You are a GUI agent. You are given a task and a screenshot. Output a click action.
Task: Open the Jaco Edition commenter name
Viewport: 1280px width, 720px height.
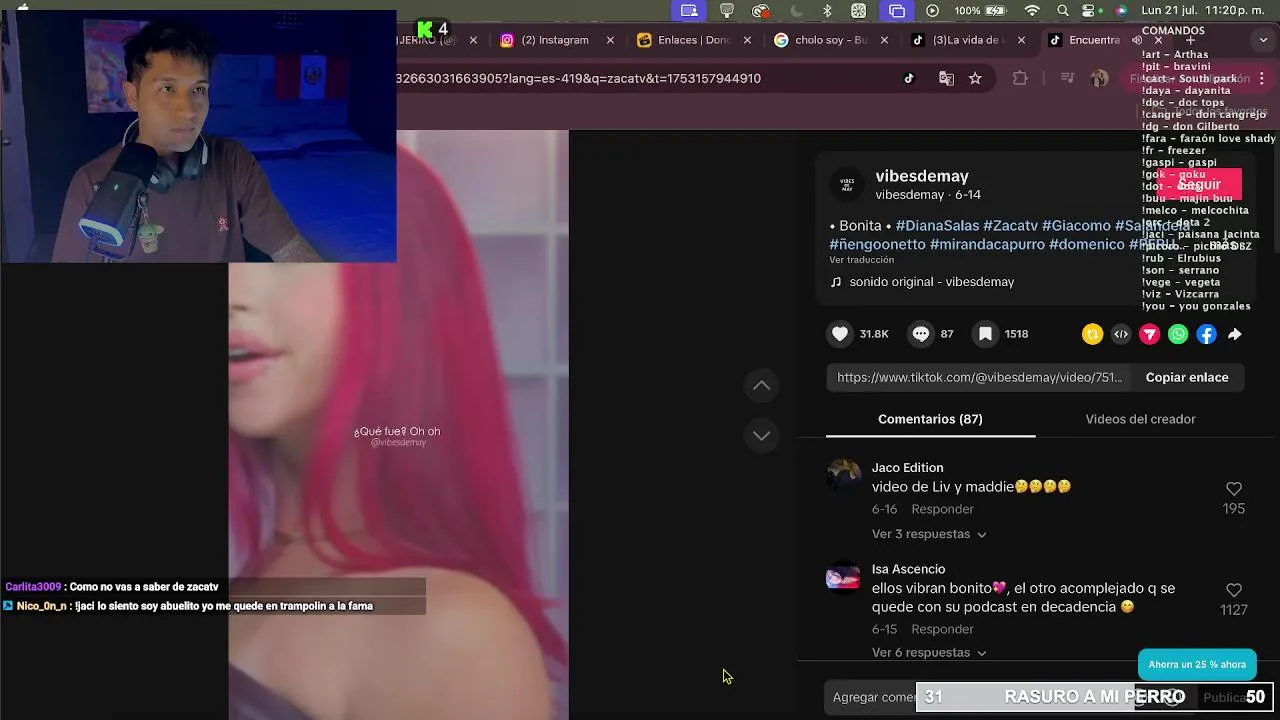pos(907,468)
